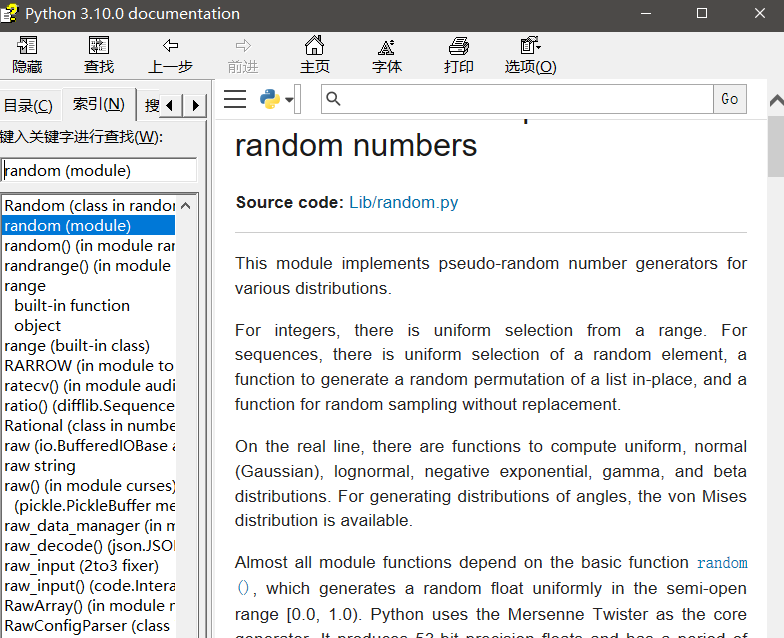Select 'RawArray() (in module r' entry
784x638 pixels.
pyautogui.click(x=90, y=606)
